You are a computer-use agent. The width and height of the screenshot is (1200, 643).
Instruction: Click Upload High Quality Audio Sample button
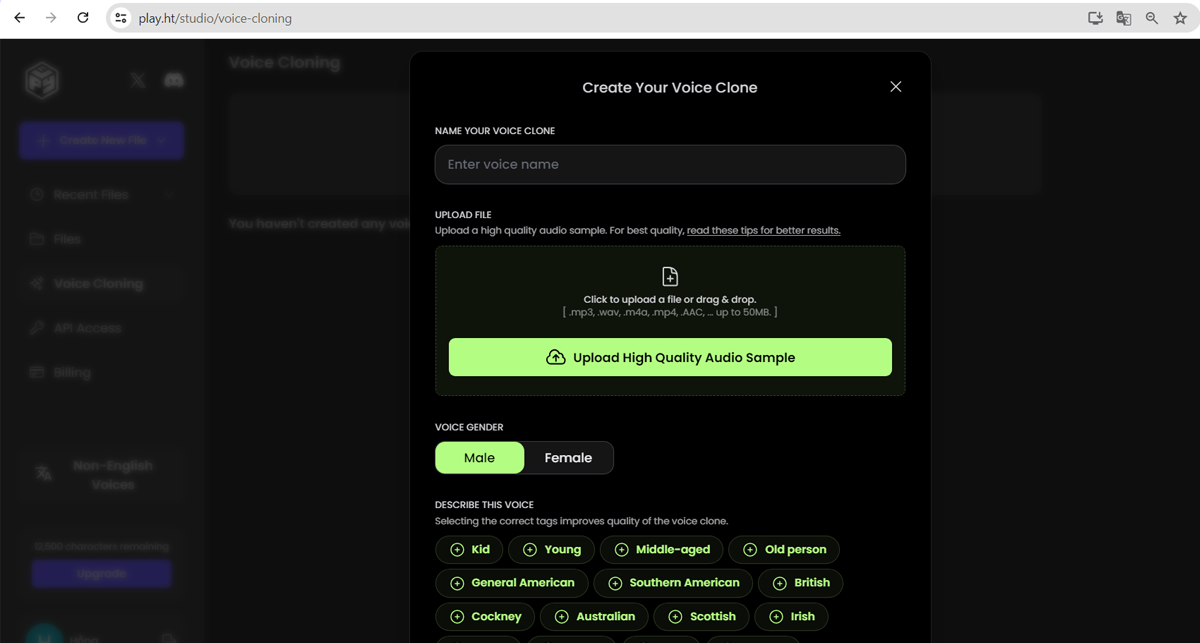pos(670,357)
